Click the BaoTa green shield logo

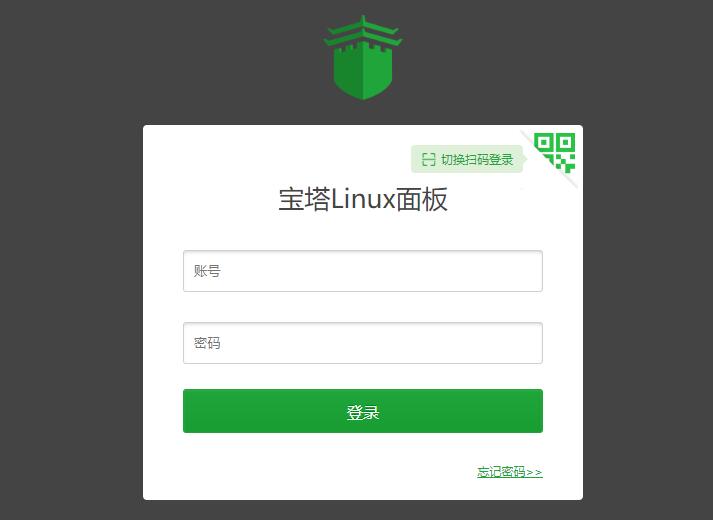click(x=363, y=57)
